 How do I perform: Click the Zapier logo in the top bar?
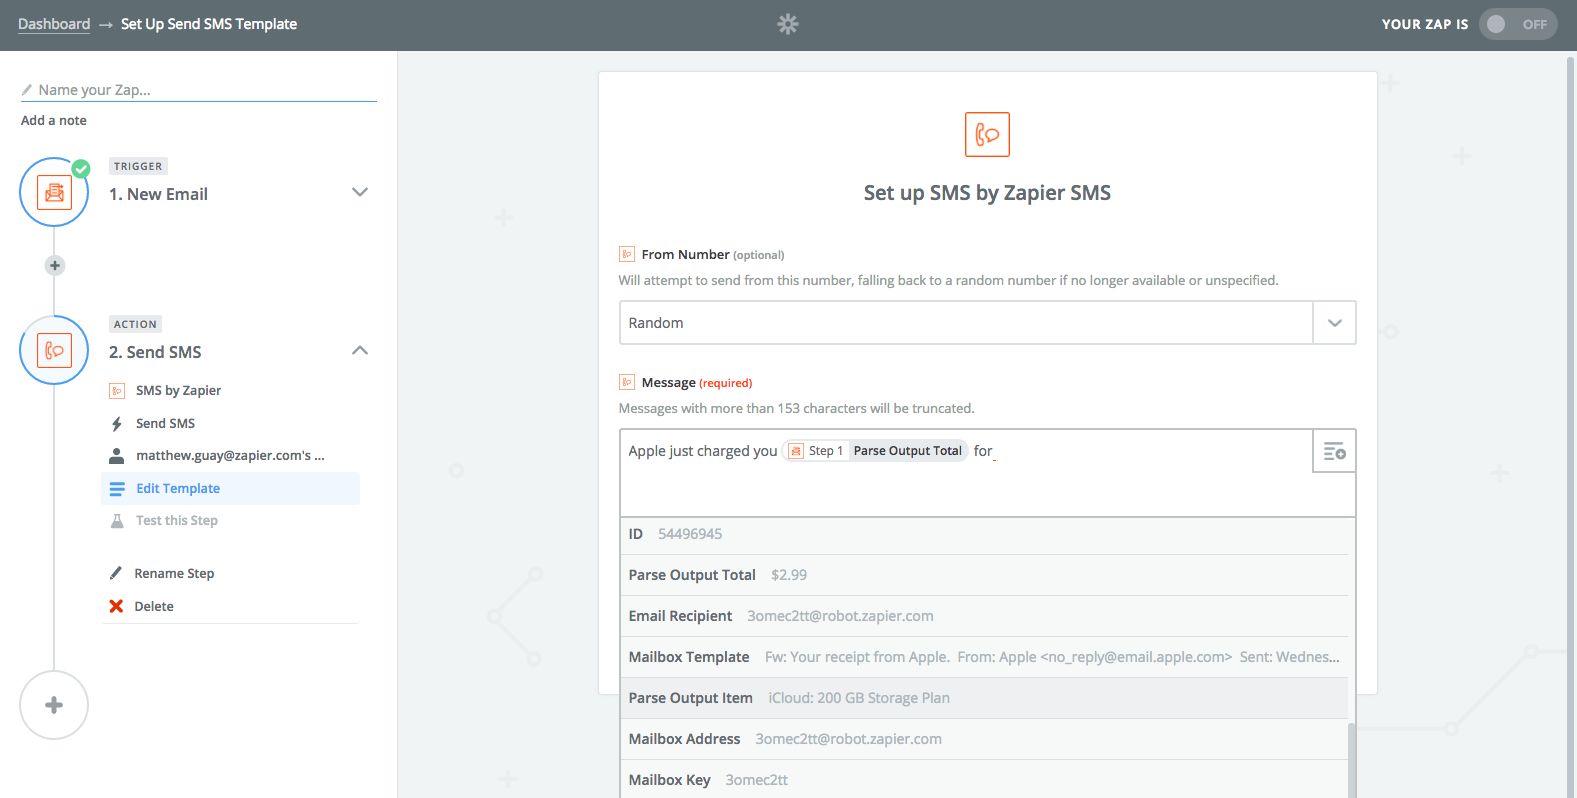click(x=788, y=24)
